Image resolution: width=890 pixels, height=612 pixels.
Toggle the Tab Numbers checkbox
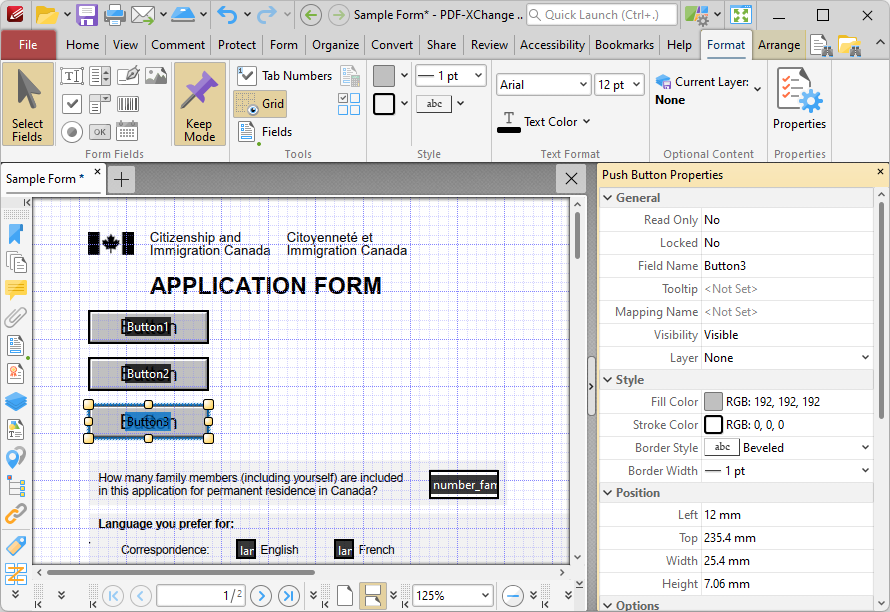click(x=284, y=76)
